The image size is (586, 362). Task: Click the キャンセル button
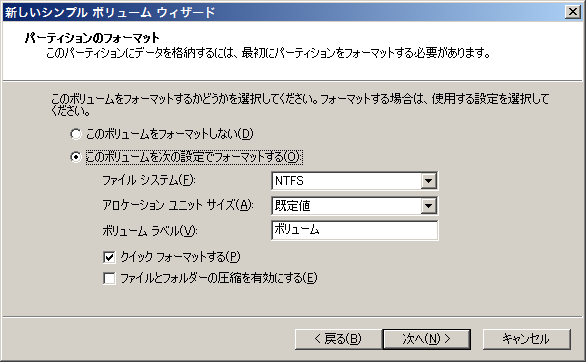click(527, 339)
